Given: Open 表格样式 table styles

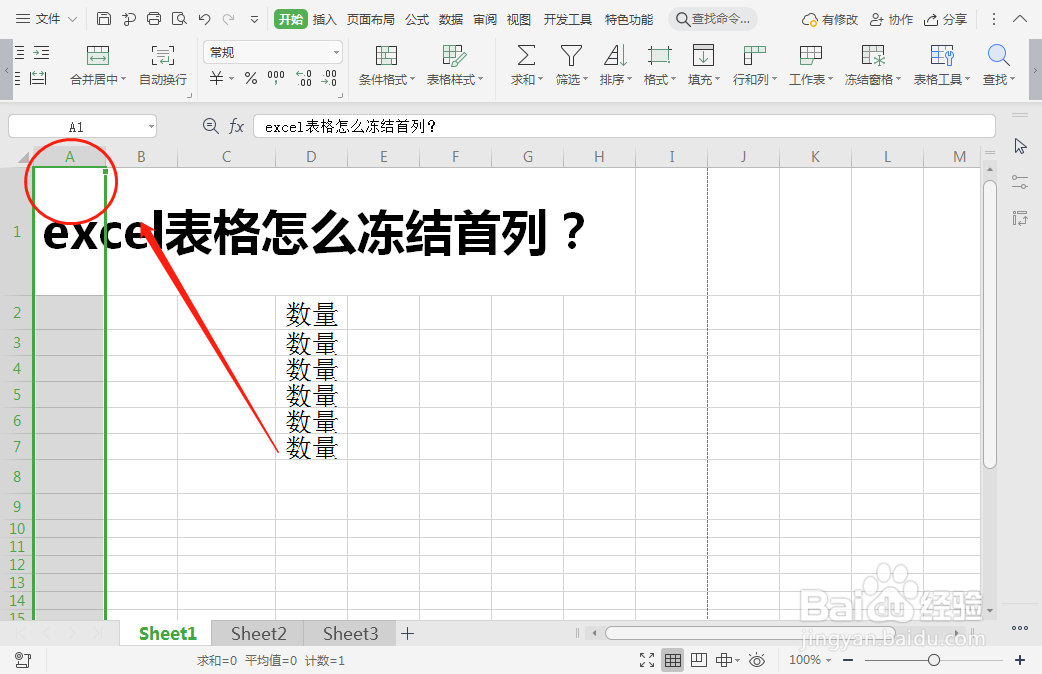Looking at the screenshot, I should 455,65.
